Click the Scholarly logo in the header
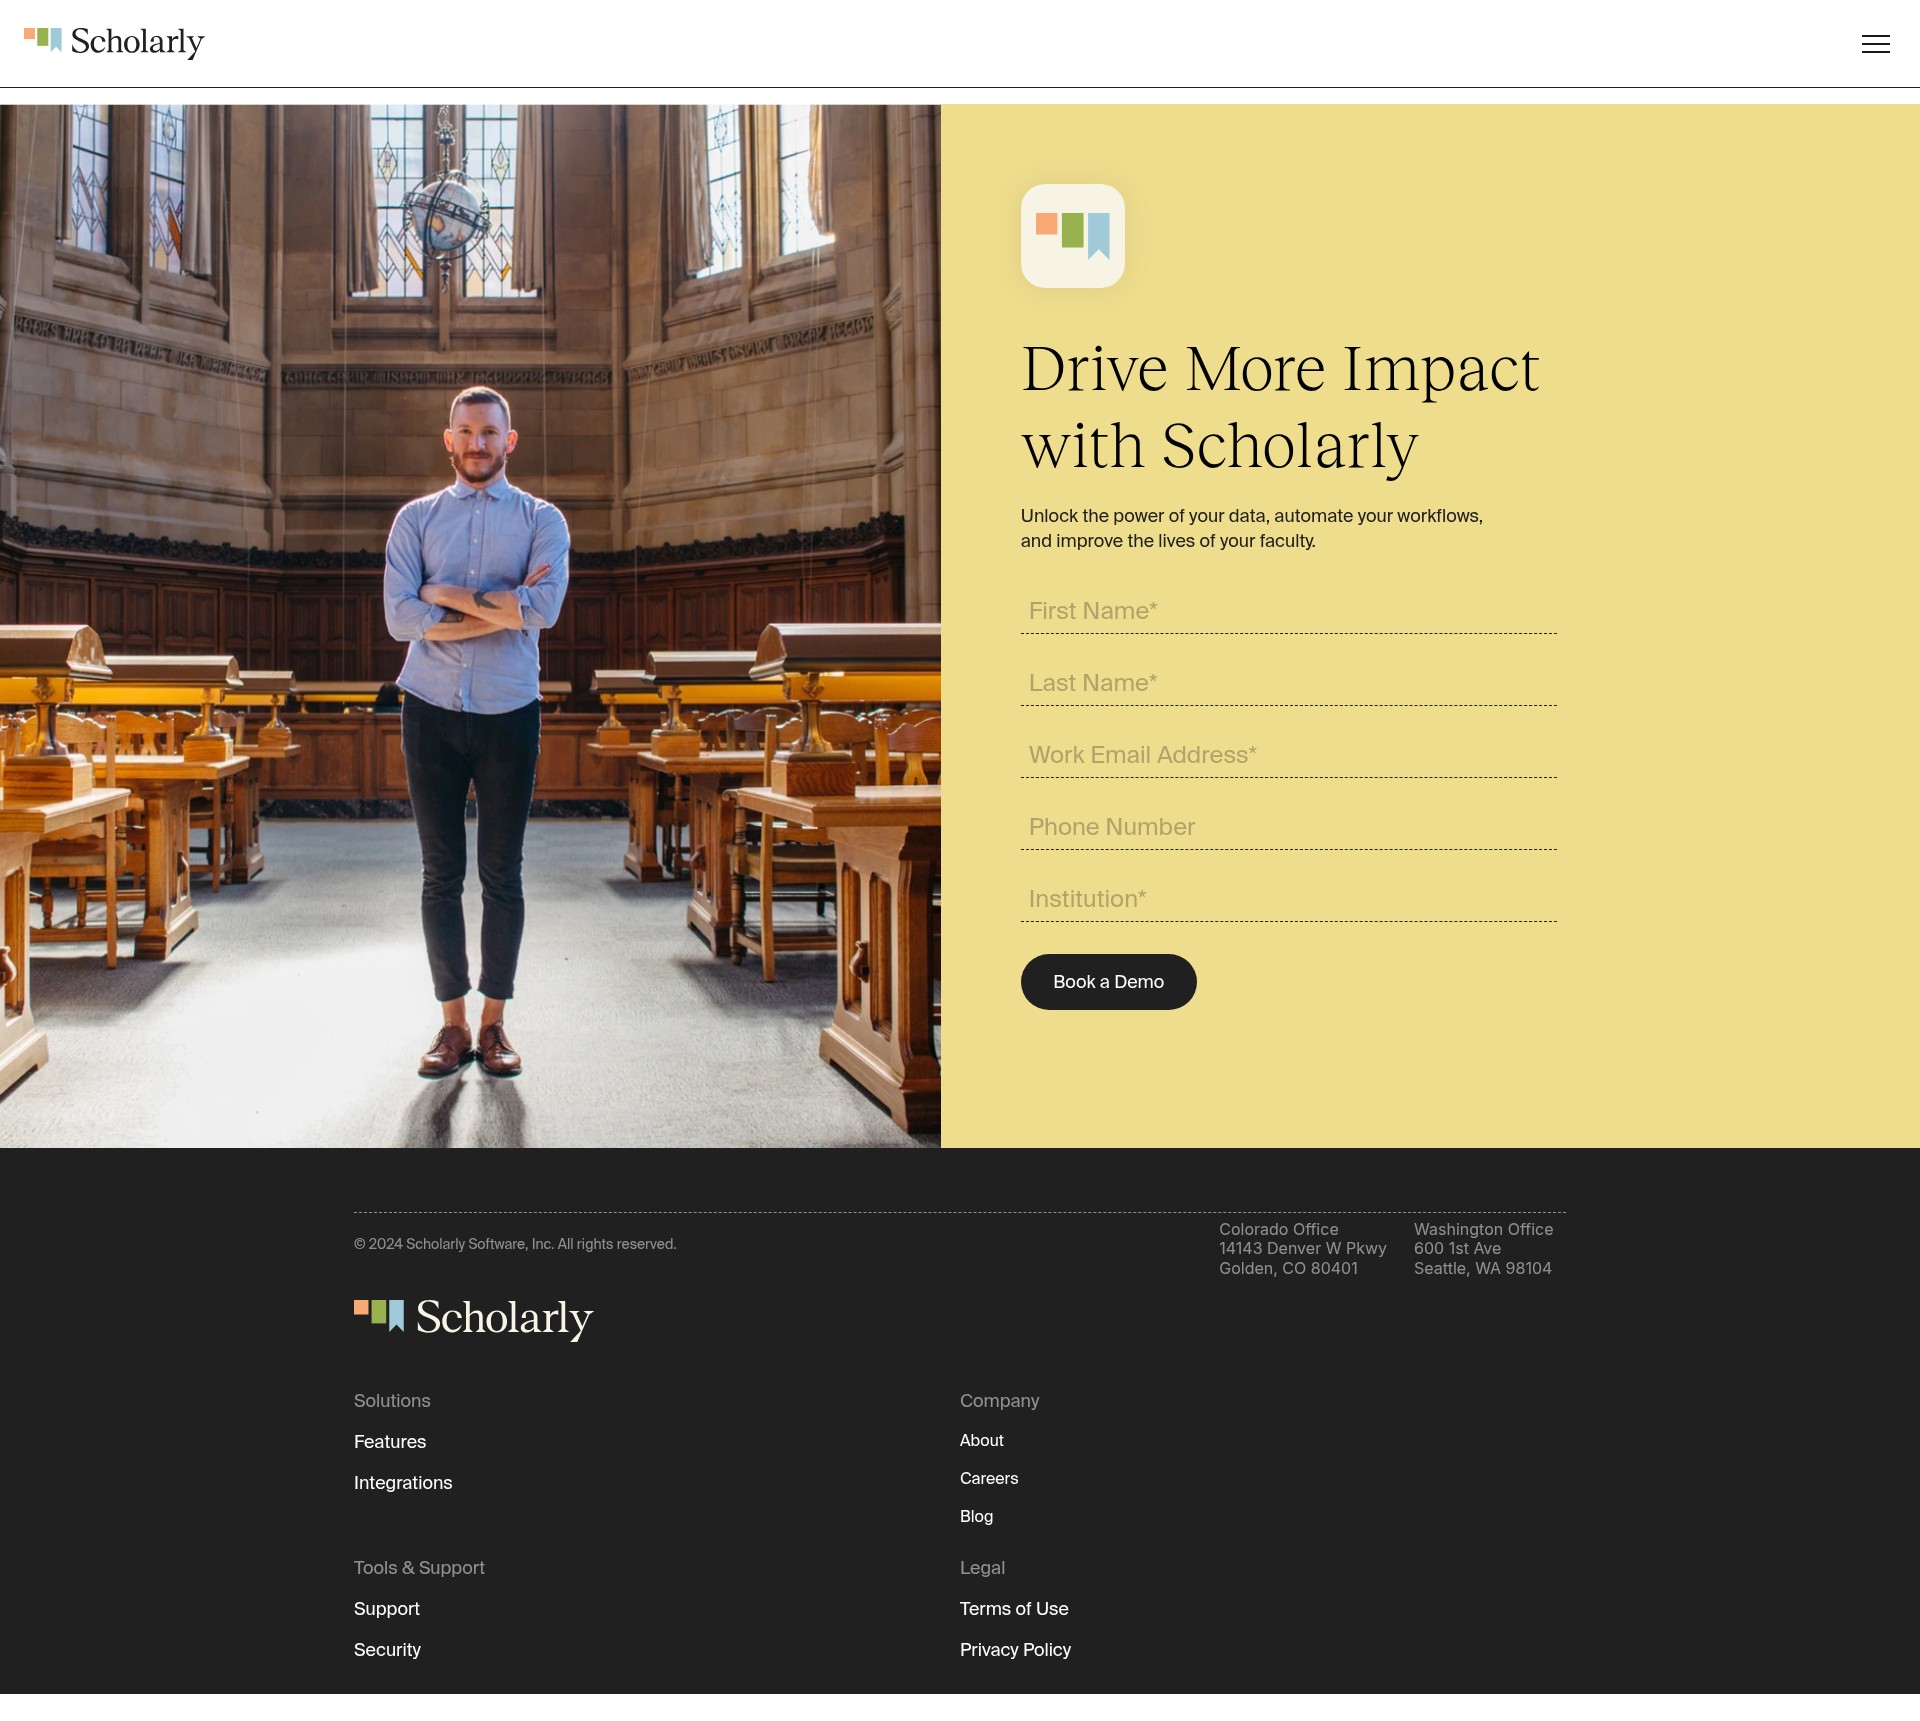 (x=114, y=42)
